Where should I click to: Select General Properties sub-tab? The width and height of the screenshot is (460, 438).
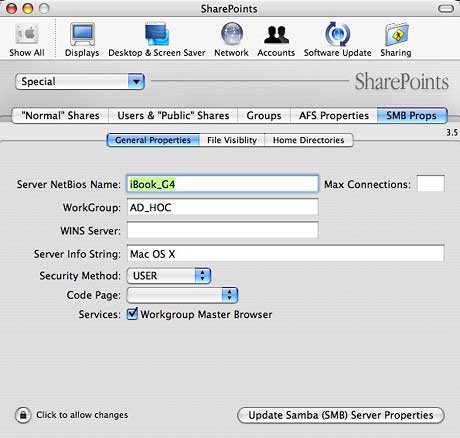coord(153,140)
